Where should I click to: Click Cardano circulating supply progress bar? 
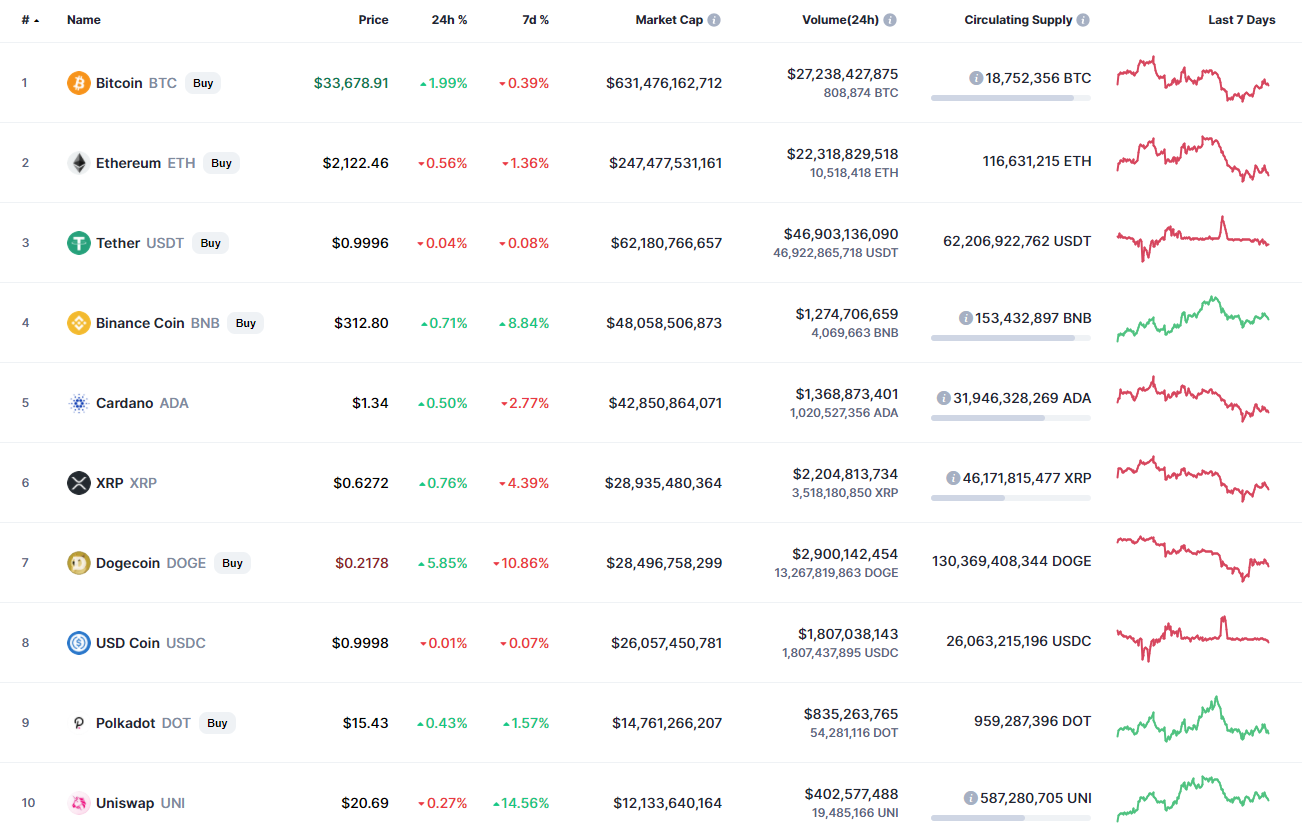[x=1011, y=418]
